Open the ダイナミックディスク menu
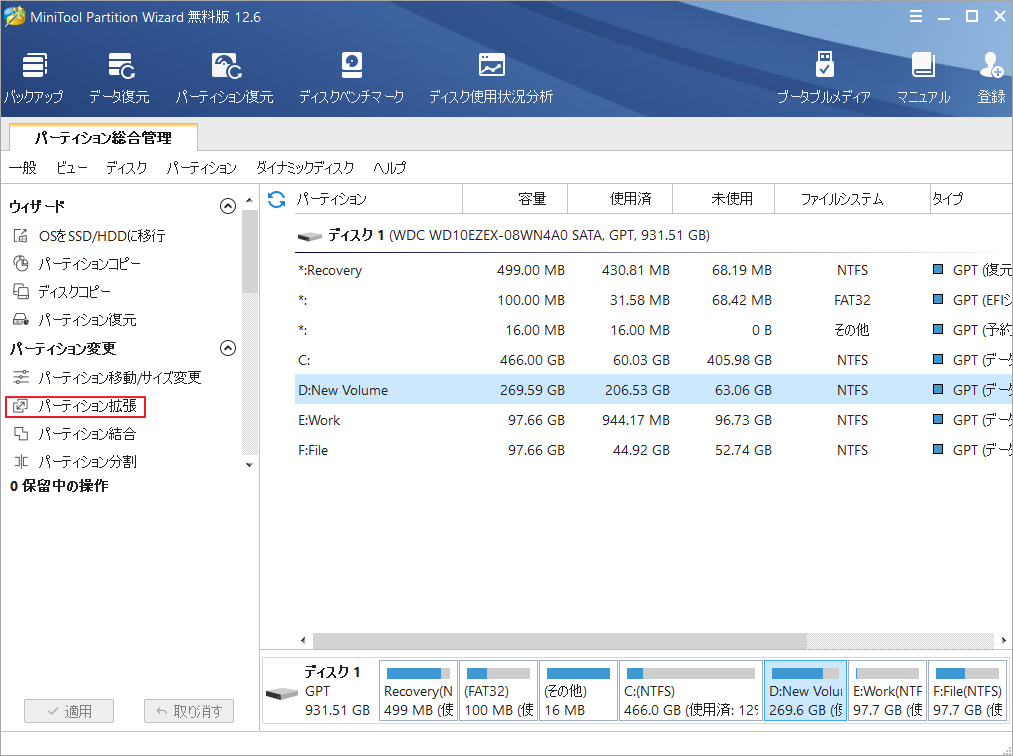This screenshot has height=756, width=1013. 305,168
